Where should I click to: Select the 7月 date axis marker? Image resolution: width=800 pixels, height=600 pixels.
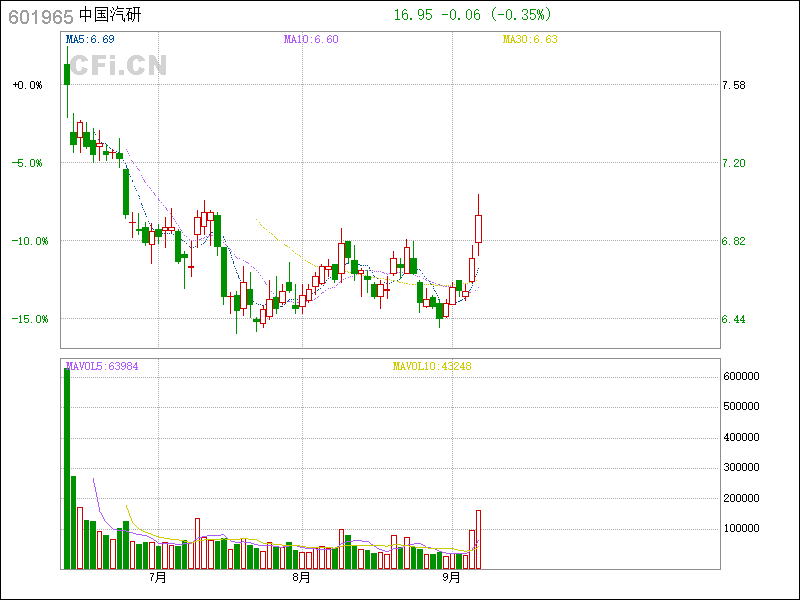point(157,578)
